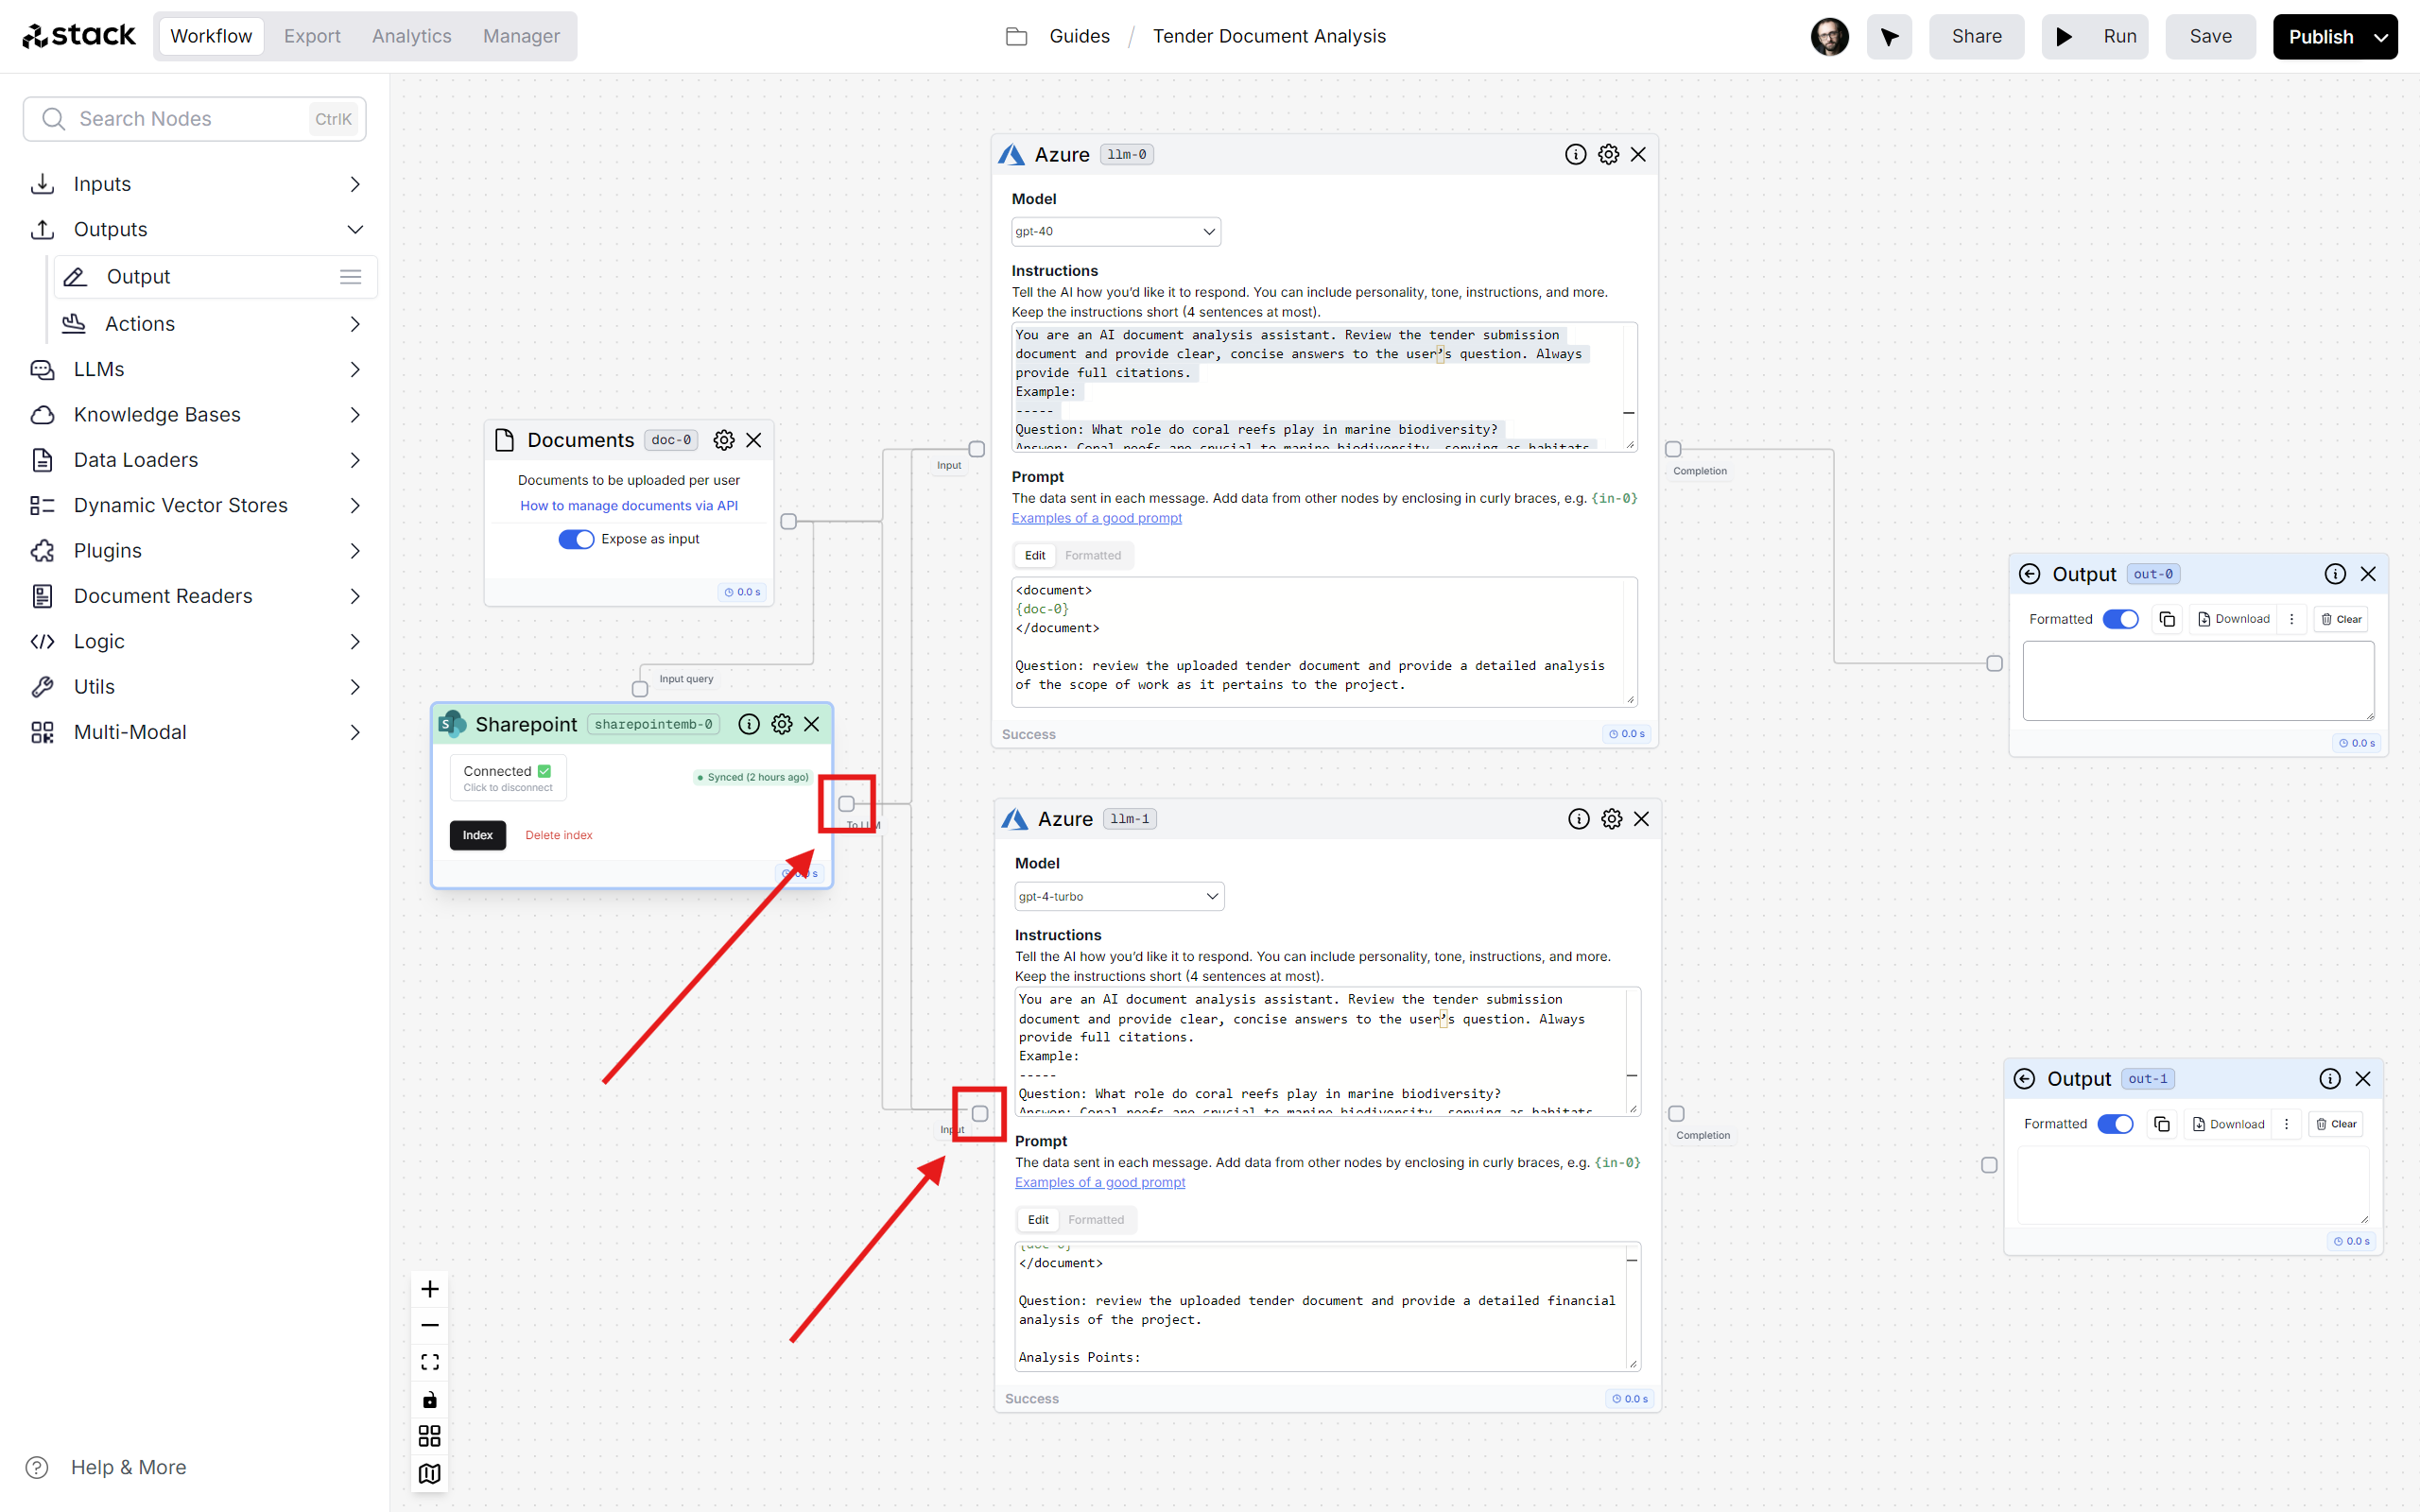Select the Workflow tab in top navigation
The width and height of the screenshot is (2420, 1512).
click(x=209, y=35)
